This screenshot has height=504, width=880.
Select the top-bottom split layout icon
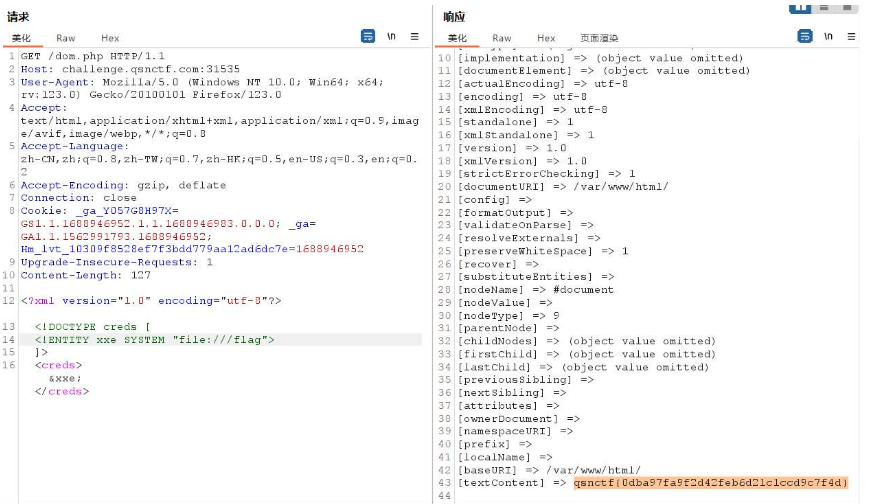(x=824, y=6)
